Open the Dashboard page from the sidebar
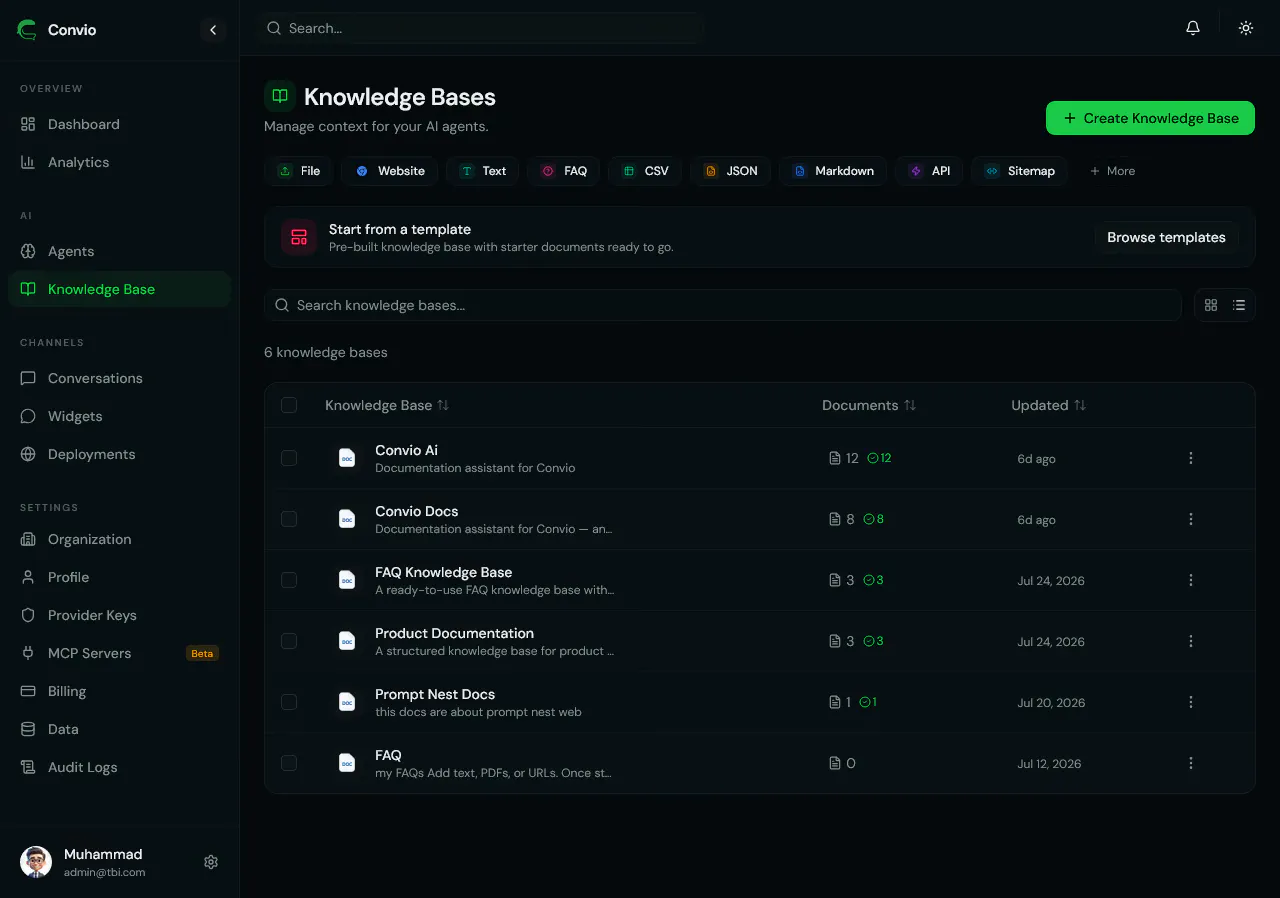 (120, 124)
